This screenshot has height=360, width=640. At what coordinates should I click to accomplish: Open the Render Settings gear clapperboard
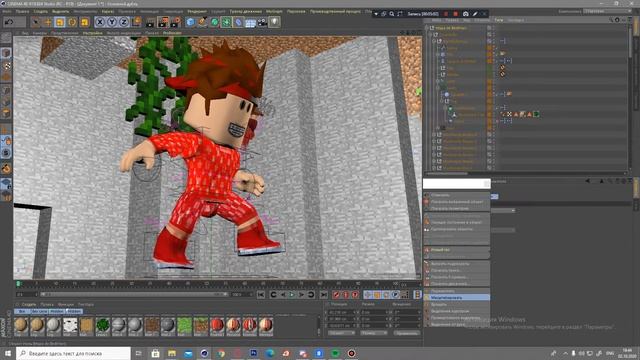tap(176, 22)
